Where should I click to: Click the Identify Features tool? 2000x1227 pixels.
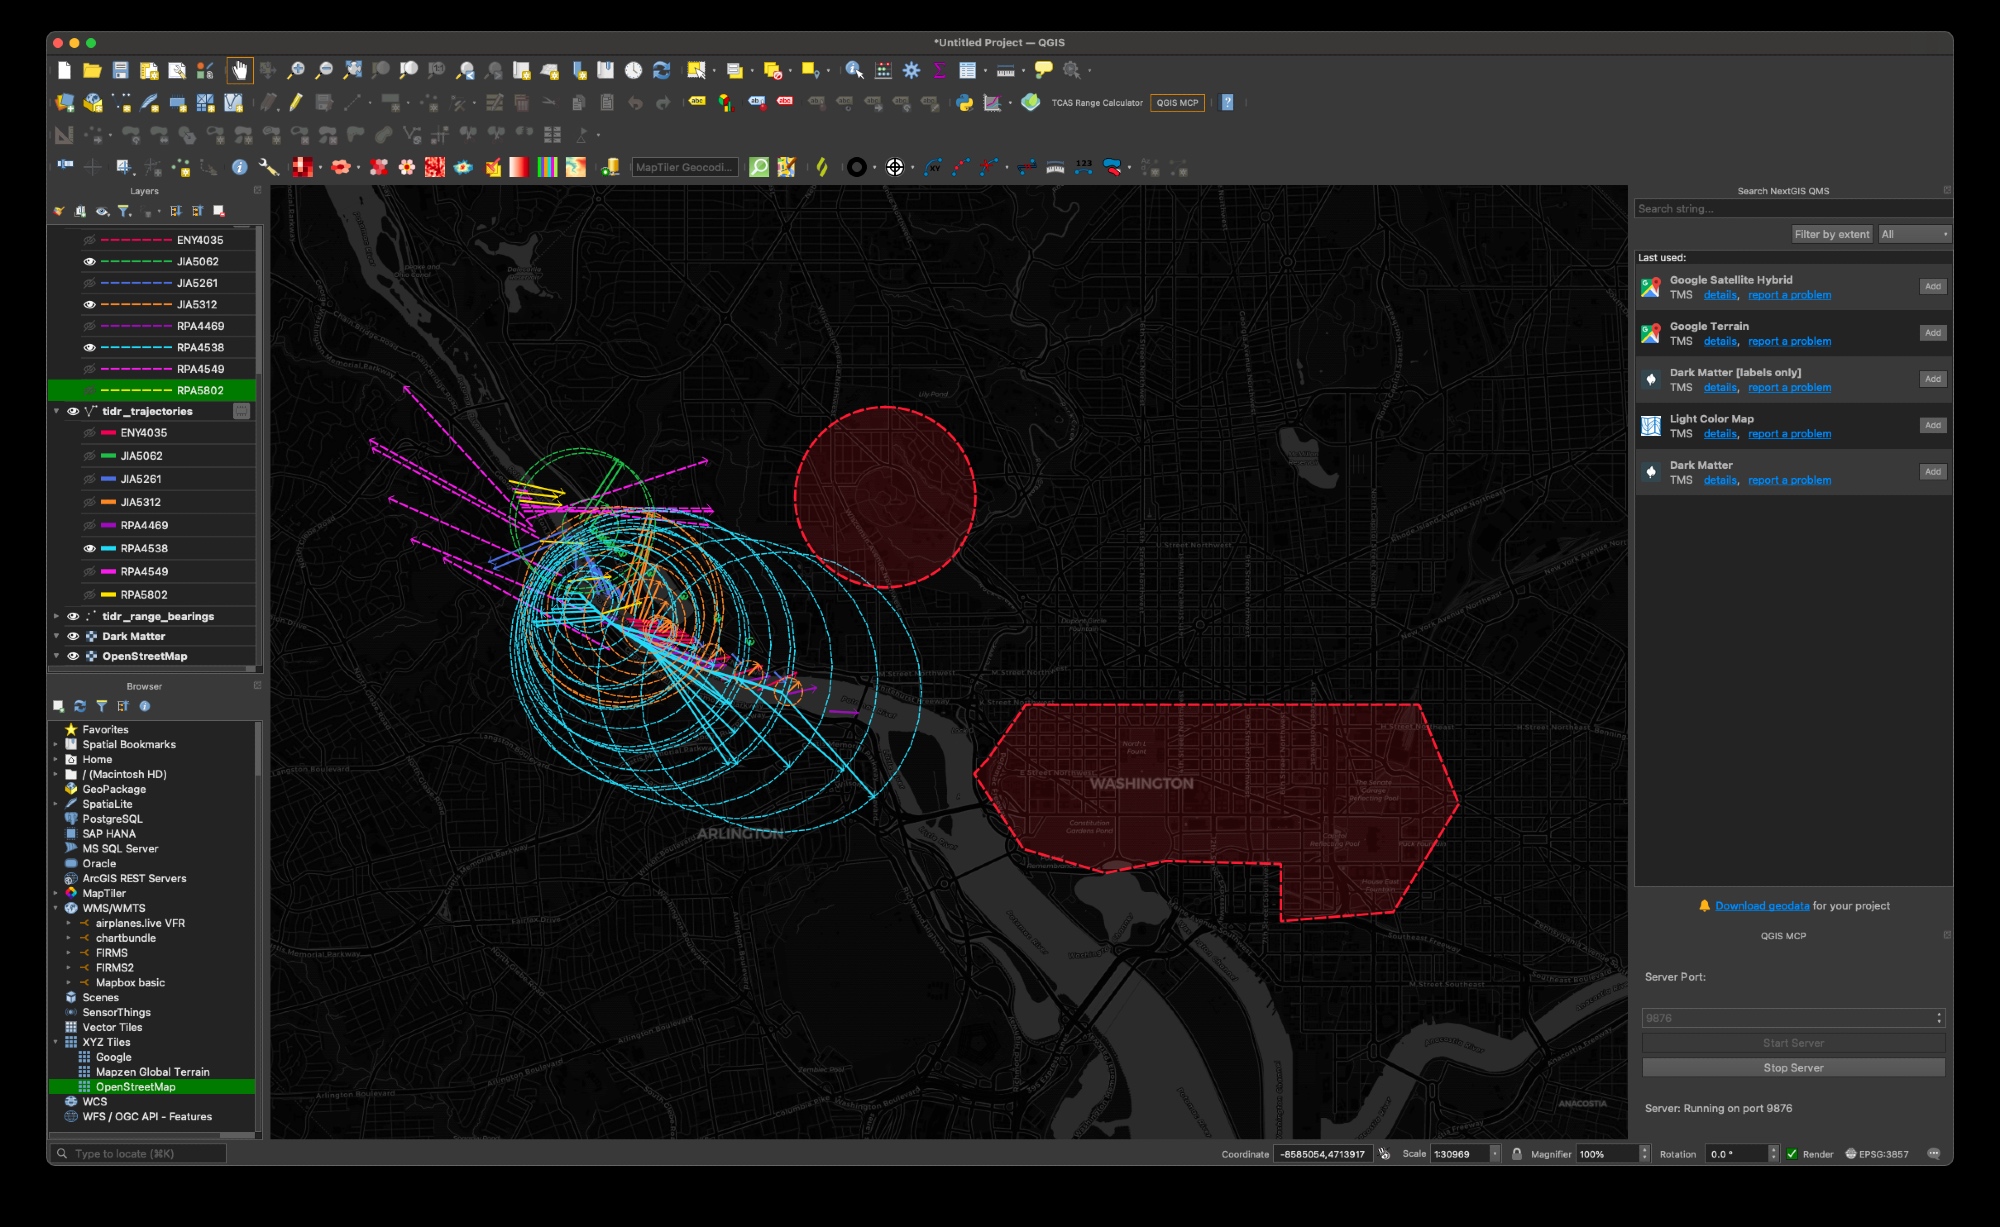(x=854, y=70)
